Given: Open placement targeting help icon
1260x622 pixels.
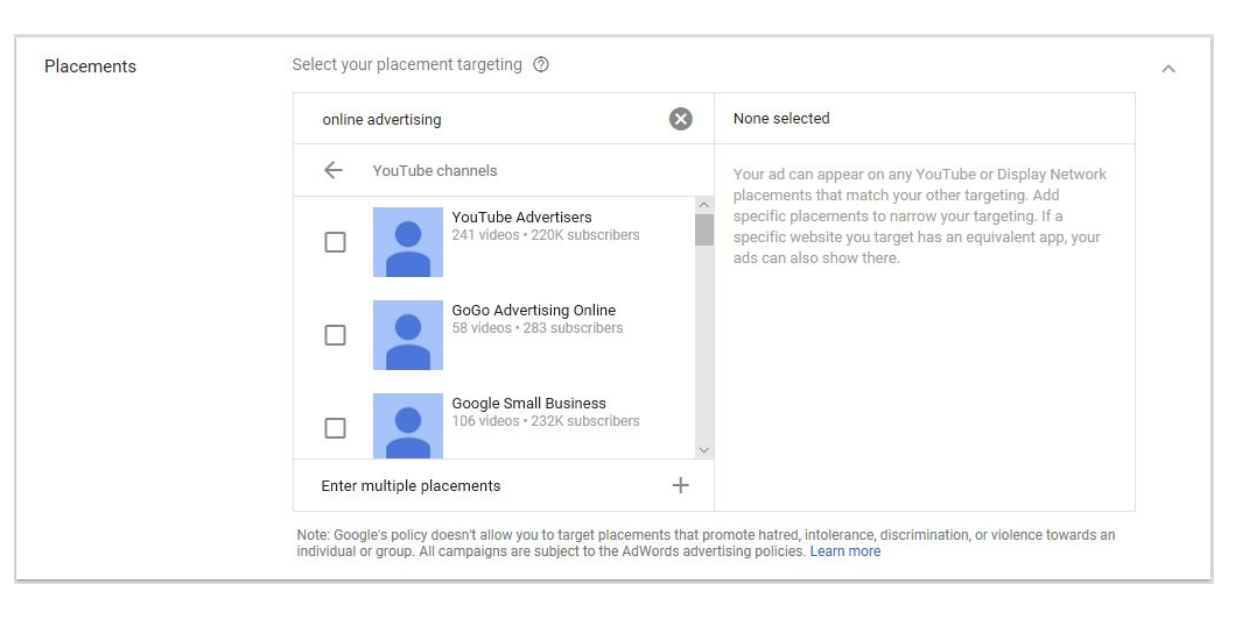Looking at the screenshot, I should pyautogui.click(x=541, y=65).
